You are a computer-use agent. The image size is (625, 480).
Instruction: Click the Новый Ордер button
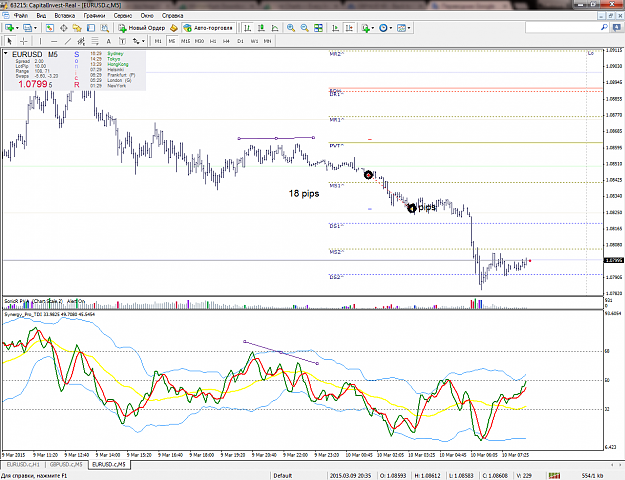[x=142, y=28]
